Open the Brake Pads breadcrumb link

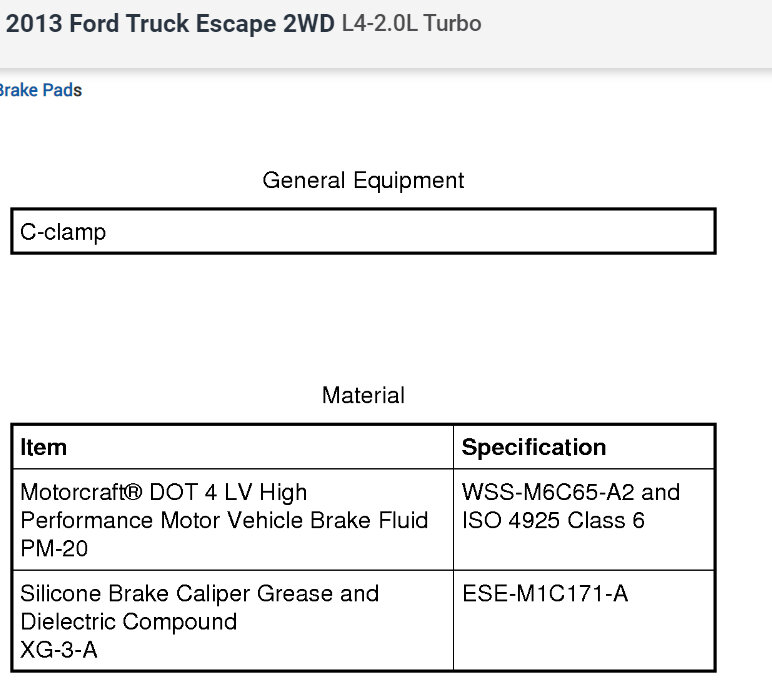pos(40,90)
